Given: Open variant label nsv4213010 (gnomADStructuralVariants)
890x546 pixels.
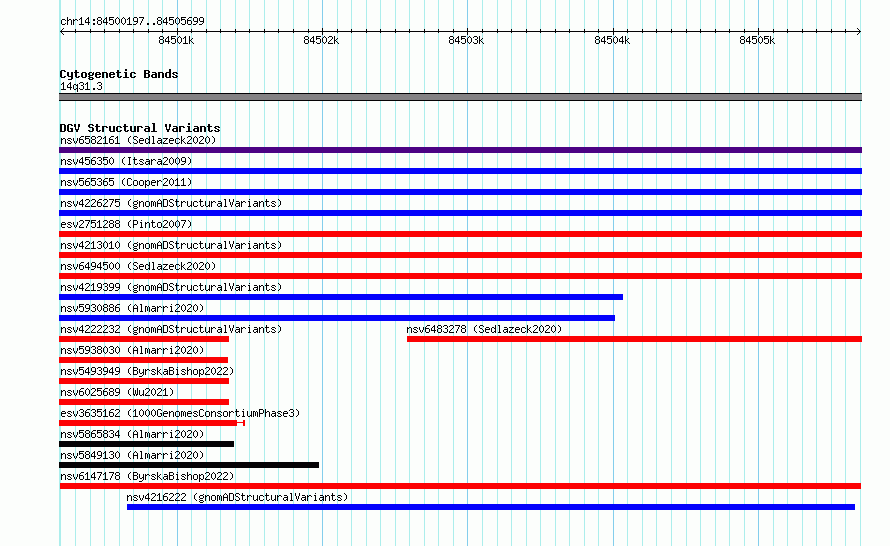Looking at the screenshot, I should [x=171, y=245].
